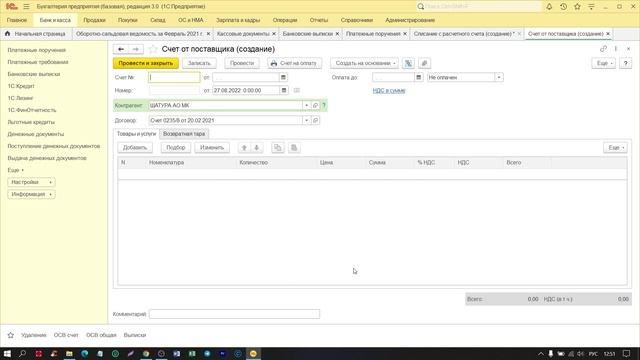Click the Изменить button

(212, 147)
